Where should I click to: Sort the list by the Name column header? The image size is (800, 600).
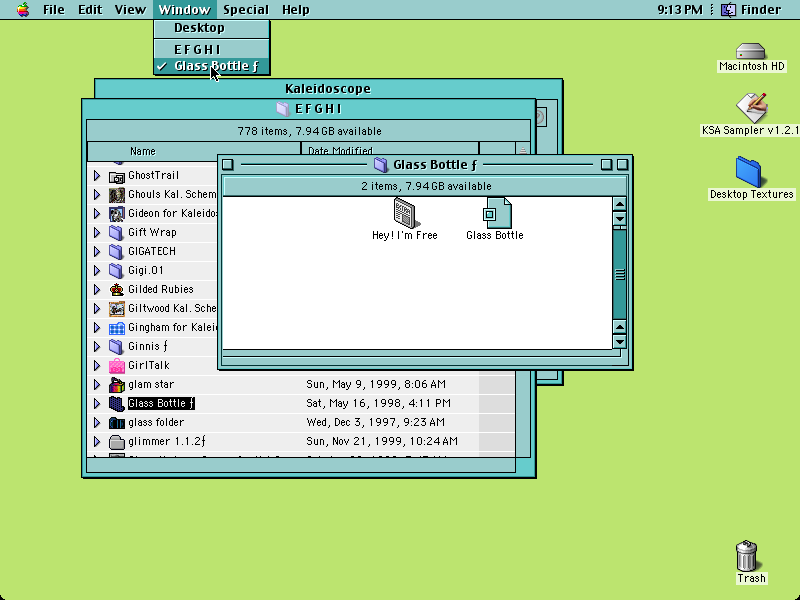pyautogui.click(x=194, y=151)
